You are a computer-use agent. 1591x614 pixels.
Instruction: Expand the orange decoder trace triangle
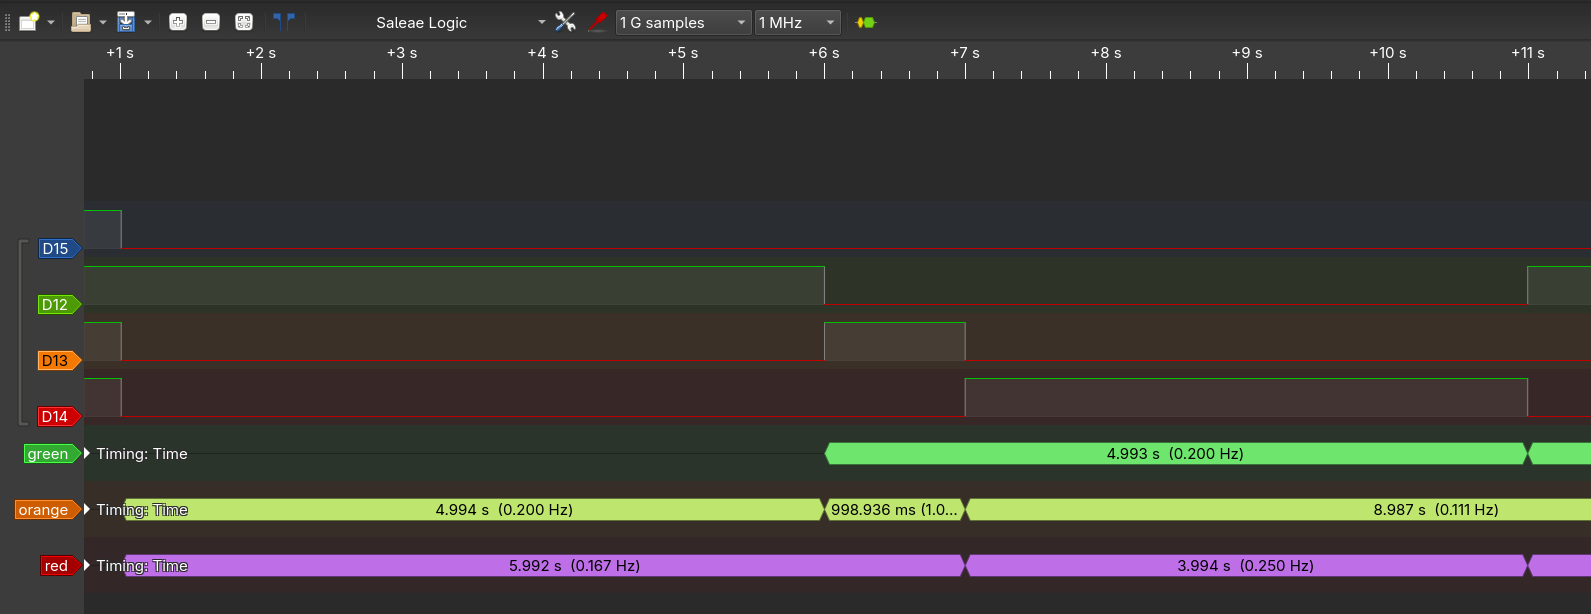[87, 510]
